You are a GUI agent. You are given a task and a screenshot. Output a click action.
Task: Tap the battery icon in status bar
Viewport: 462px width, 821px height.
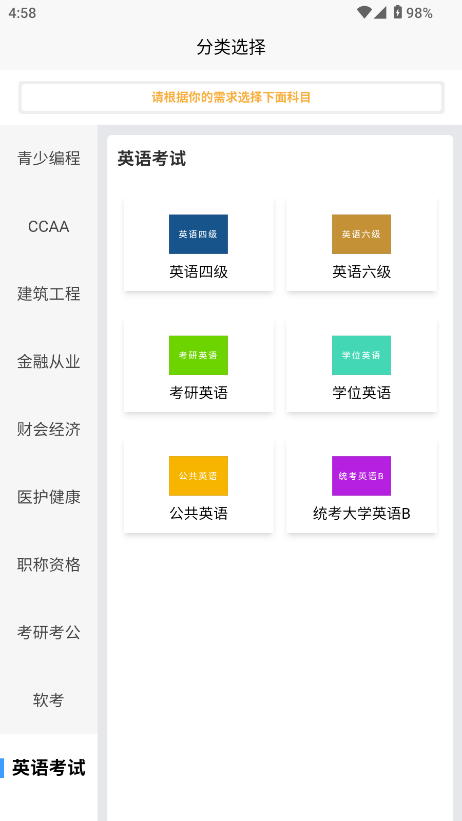pos(398,13)
